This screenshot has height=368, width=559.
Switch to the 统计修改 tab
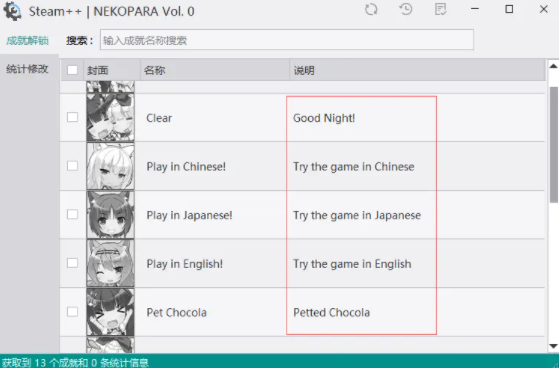(x=27, y=69)
